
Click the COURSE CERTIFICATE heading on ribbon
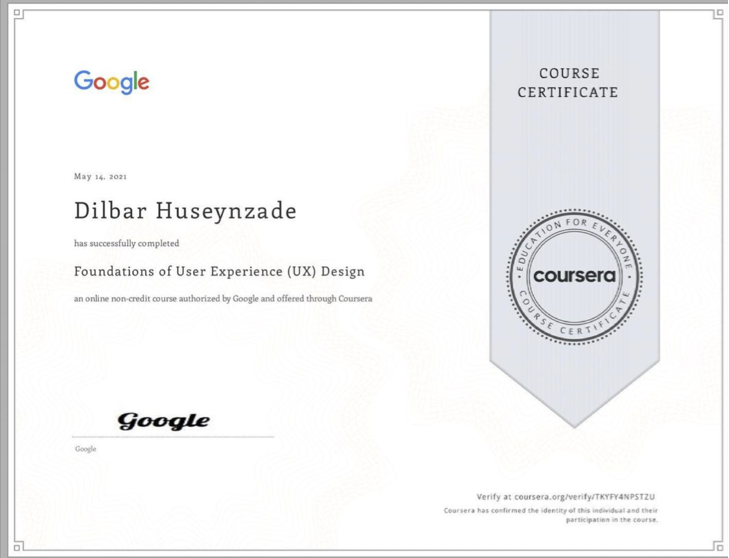click(x=568, y=83)
